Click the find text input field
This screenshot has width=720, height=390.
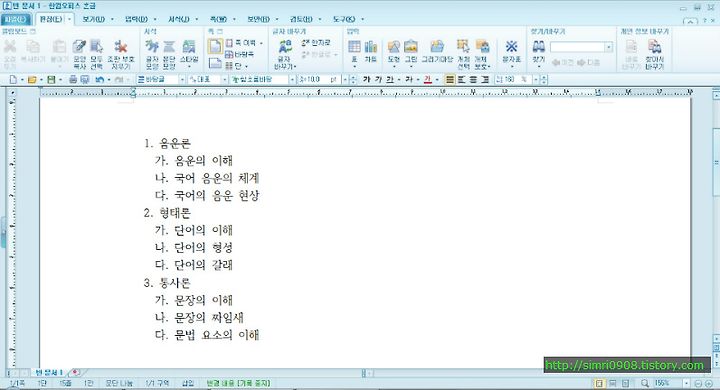[x=578, y=47]
